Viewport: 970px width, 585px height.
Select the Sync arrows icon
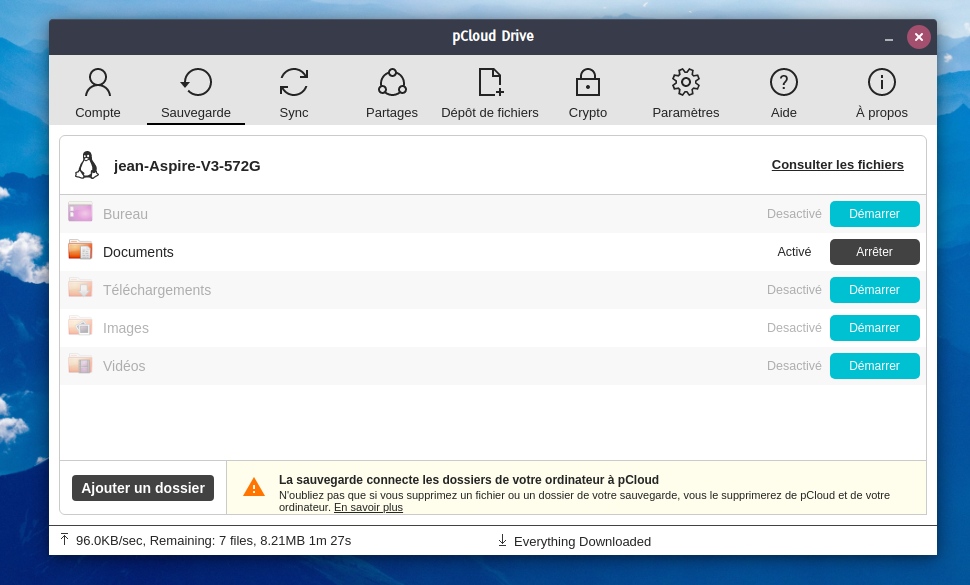294,83
